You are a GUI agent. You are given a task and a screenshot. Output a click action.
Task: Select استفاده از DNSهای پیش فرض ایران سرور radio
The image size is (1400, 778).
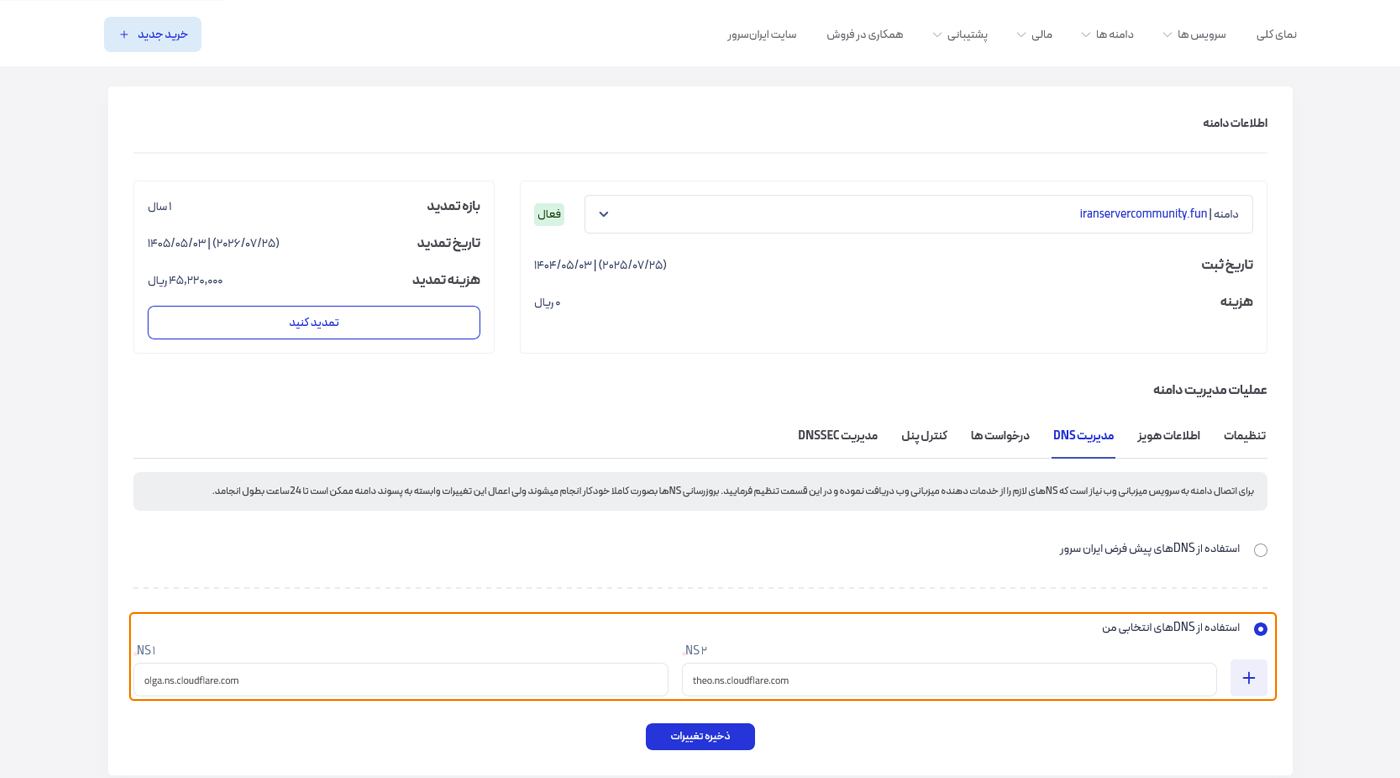[x=1260, y=550]
